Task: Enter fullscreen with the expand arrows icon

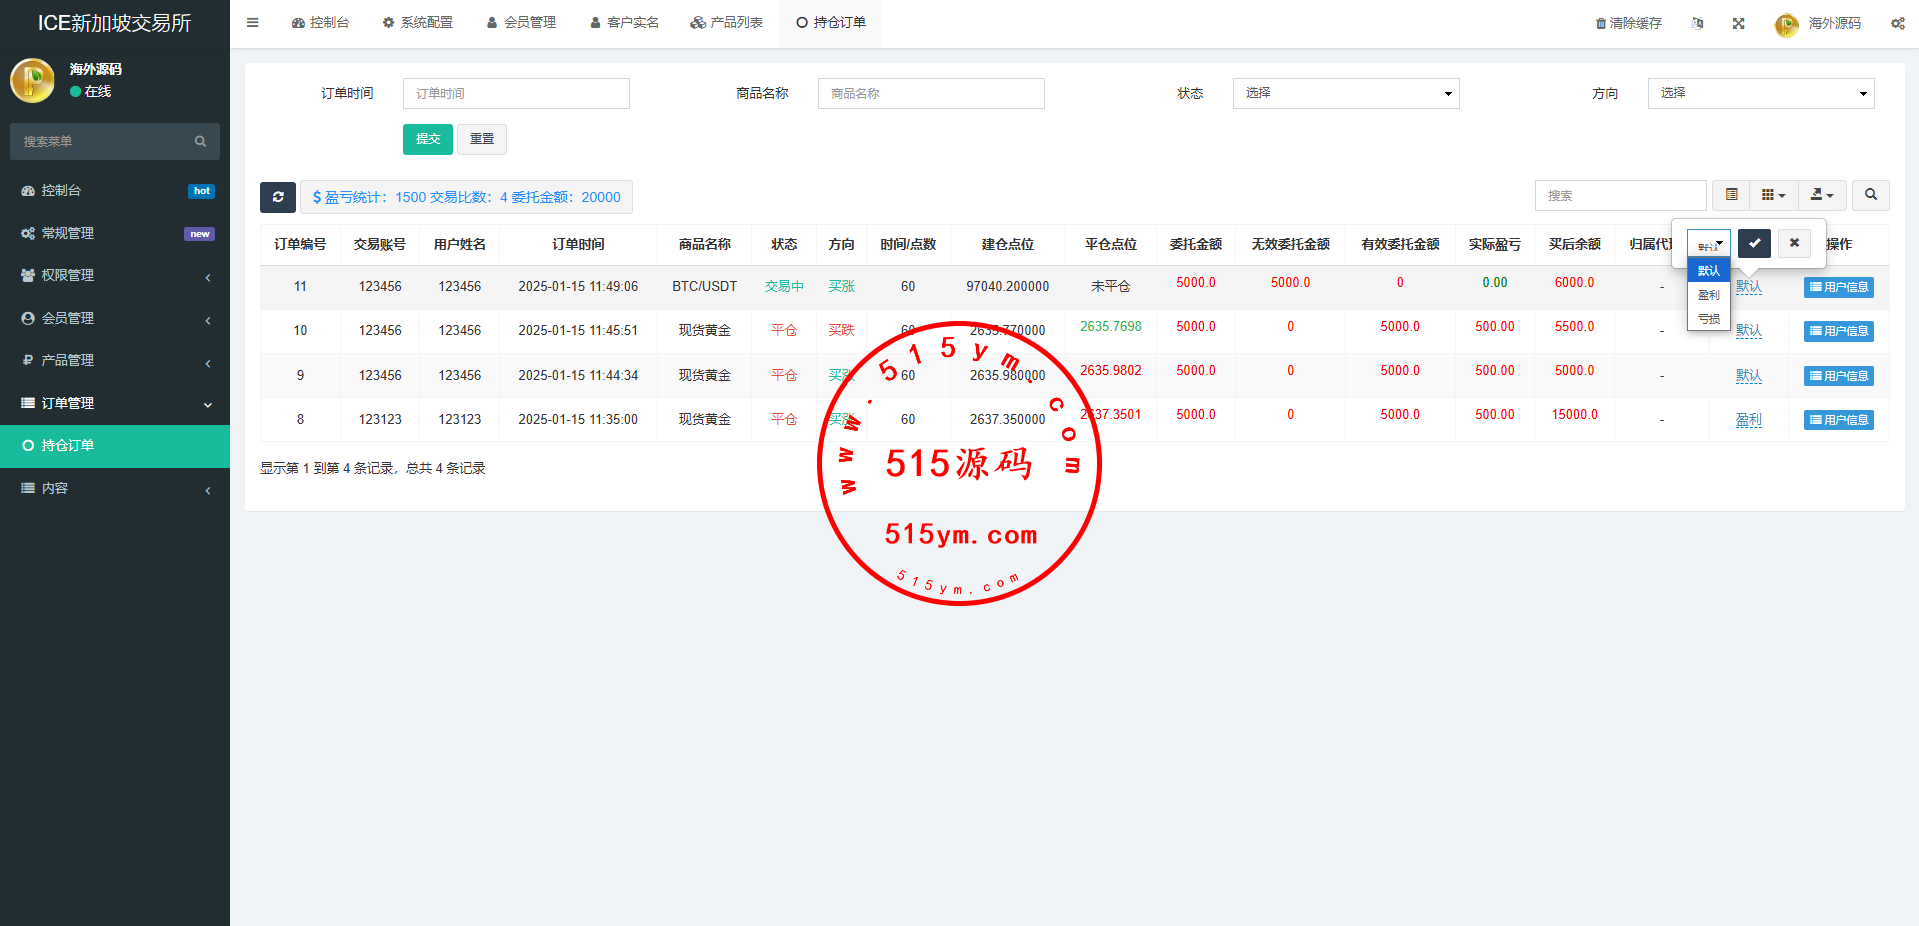Action: pos(1738,23)
